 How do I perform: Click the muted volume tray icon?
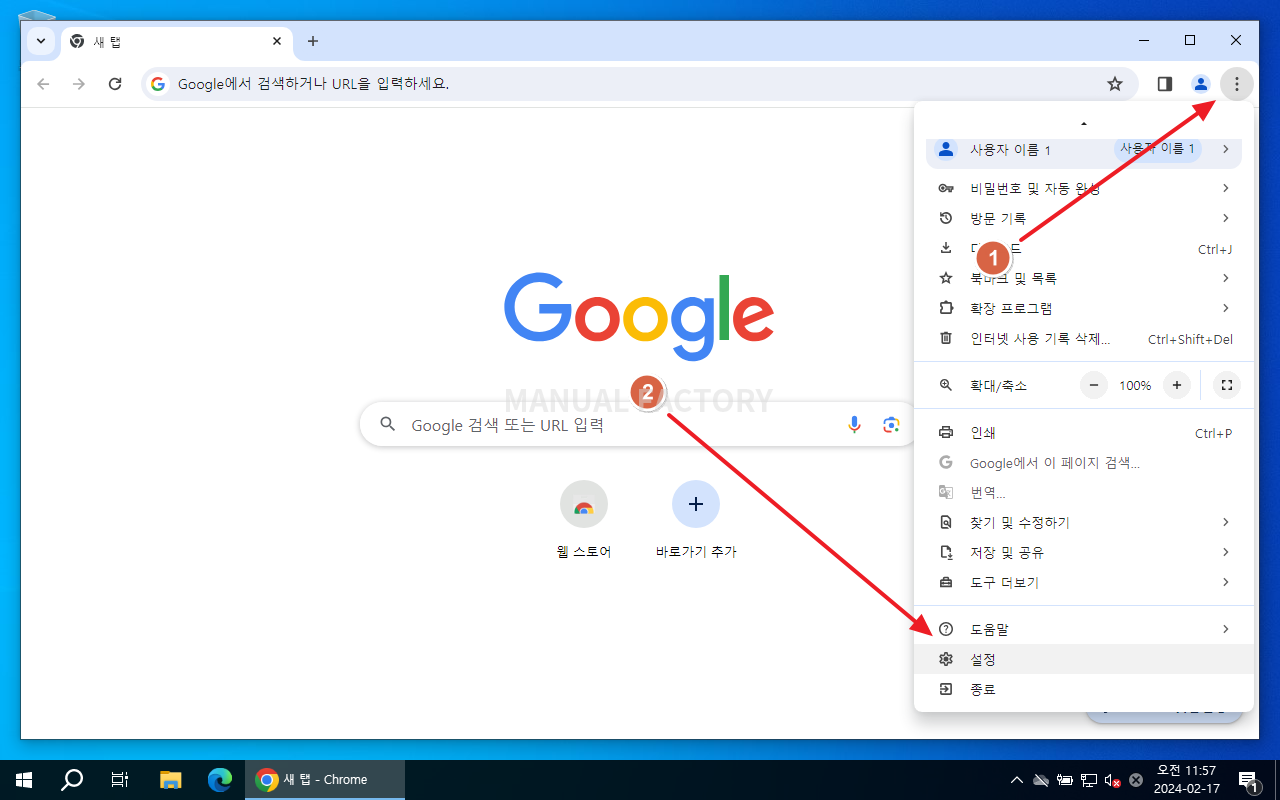[x=1112, y=780]
